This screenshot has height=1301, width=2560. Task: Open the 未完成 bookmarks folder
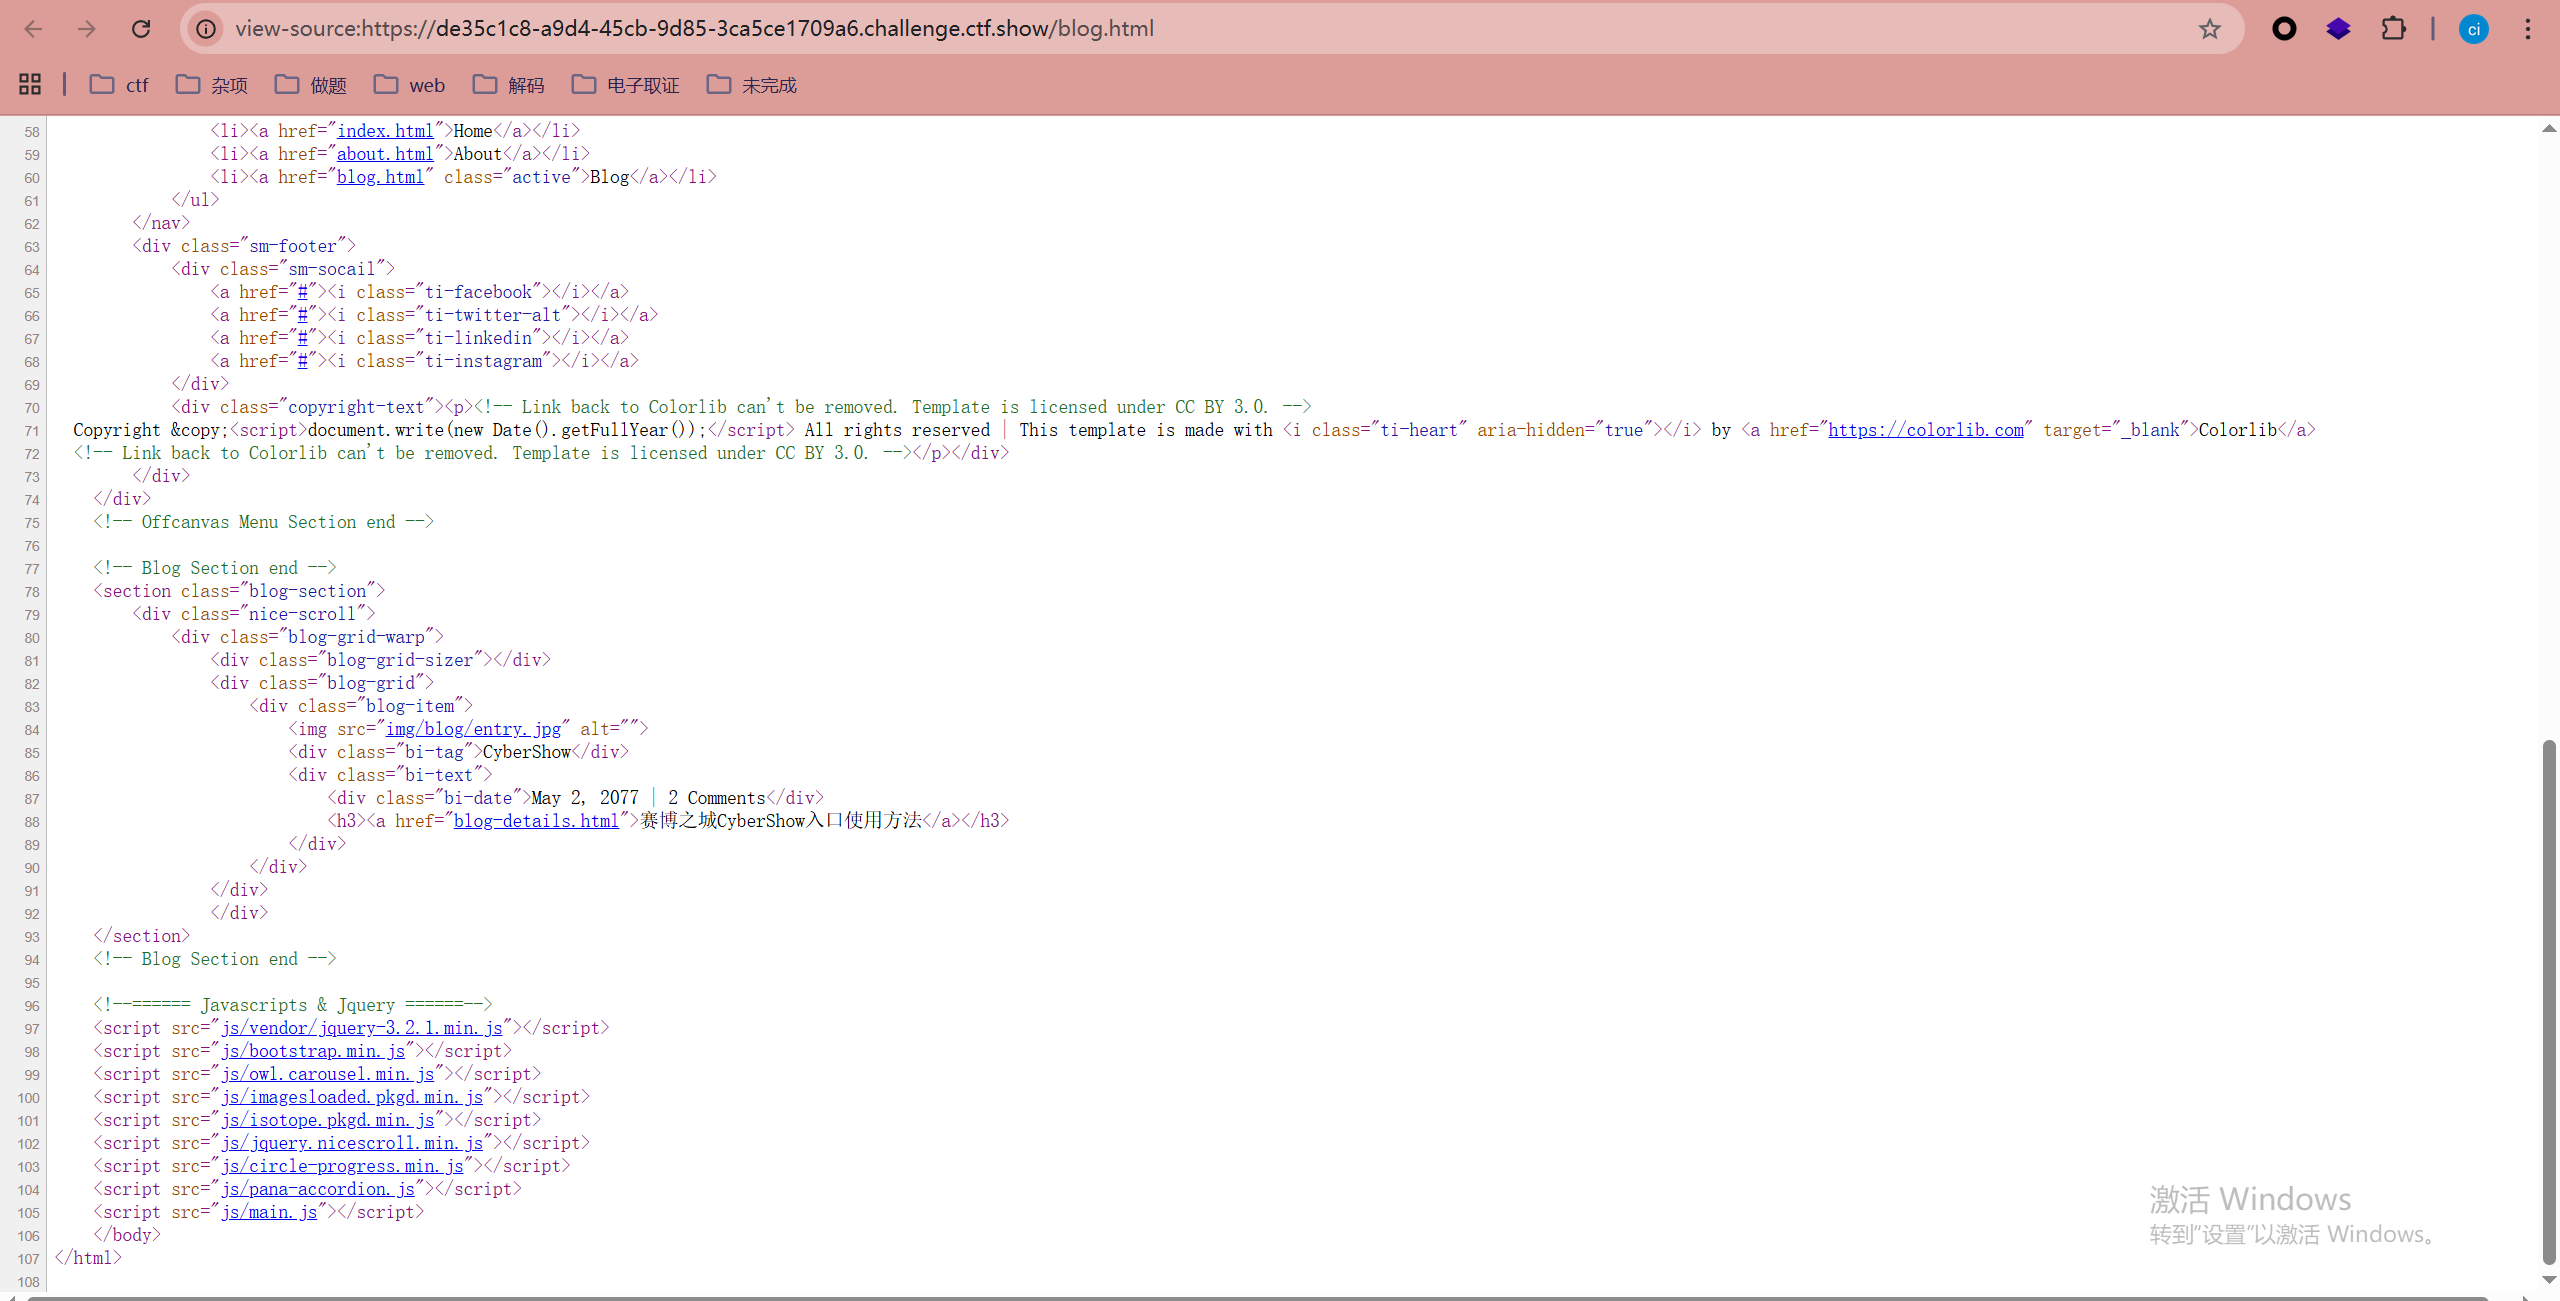pos(752,85)
